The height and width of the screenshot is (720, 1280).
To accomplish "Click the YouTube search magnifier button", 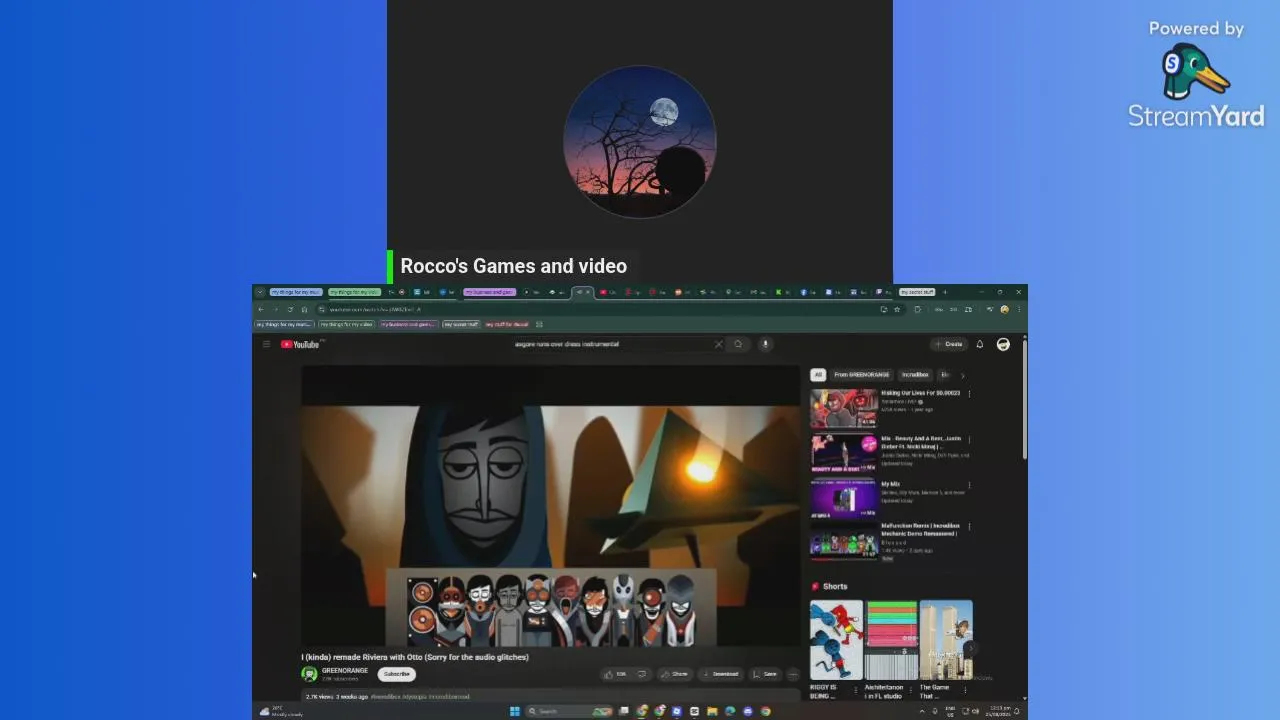I will point(738,344).
